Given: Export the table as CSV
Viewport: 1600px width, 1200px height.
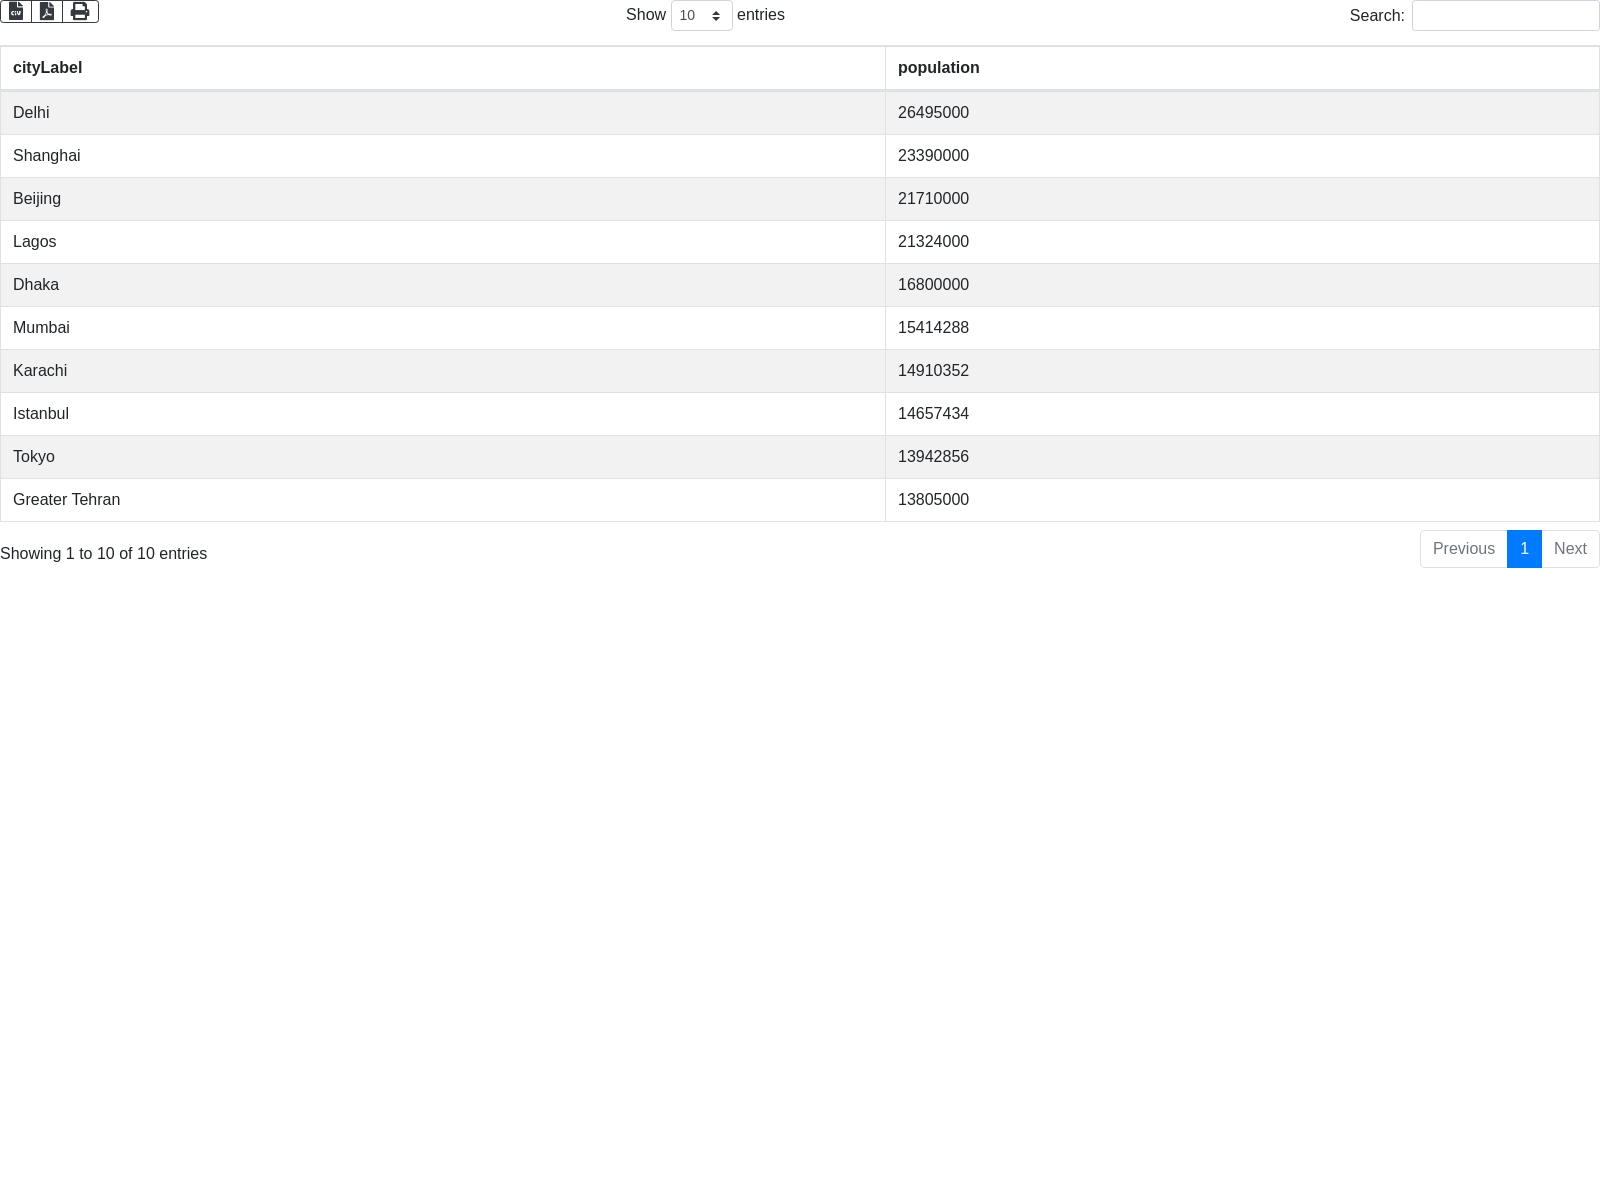Looking at the screenshot, I should [16, 11].
